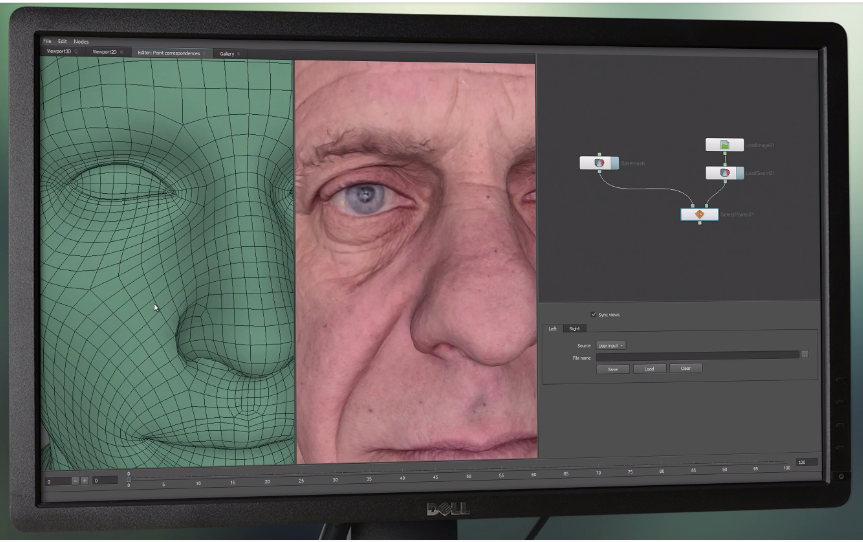Click the SelectPoints01 node icon
This screenshot has height=542, width=863.
[x=699, y=214]
